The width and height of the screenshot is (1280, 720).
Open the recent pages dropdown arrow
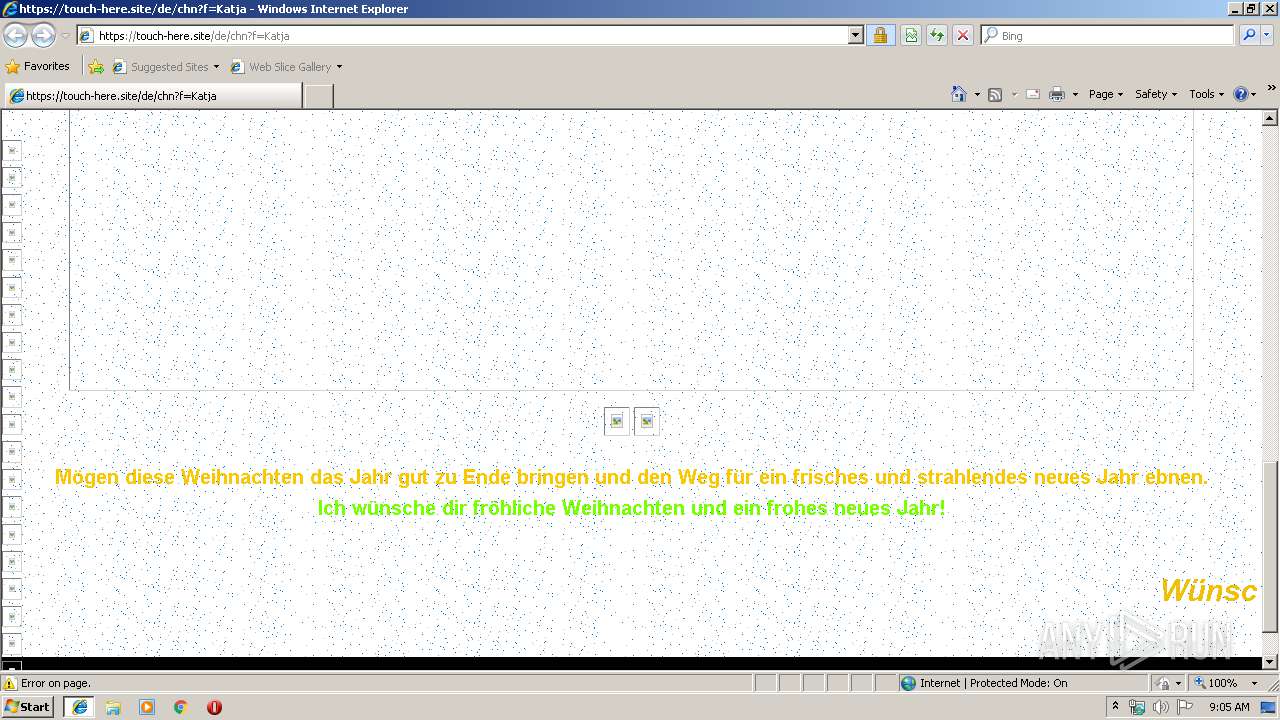coord(65,36)
